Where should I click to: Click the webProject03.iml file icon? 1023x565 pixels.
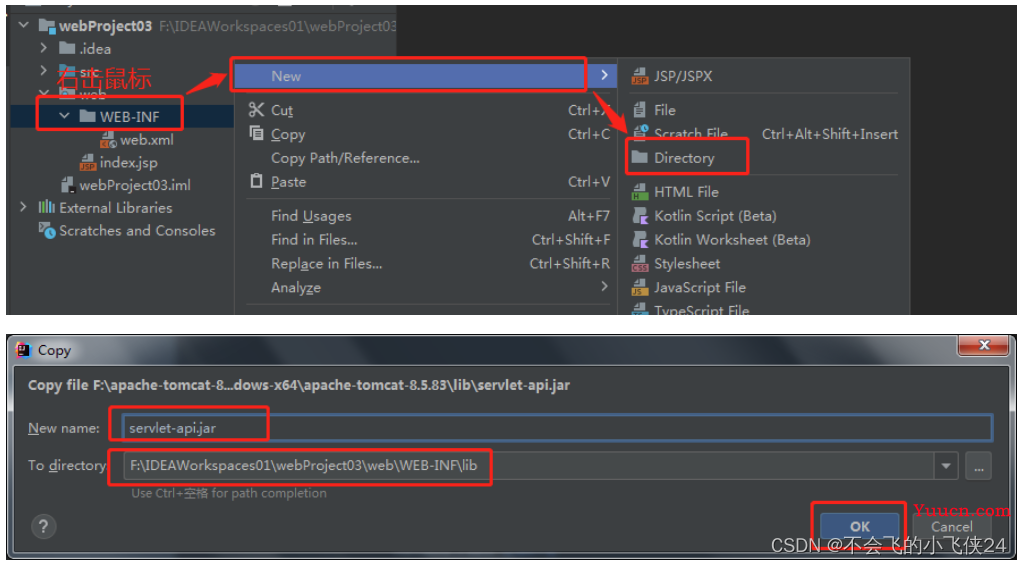point(68,185)
